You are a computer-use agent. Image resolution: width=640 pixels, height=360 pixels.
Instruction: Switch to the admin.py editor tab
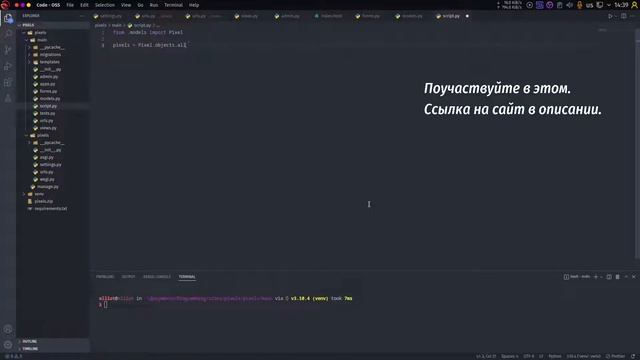(x=287, y=16)
